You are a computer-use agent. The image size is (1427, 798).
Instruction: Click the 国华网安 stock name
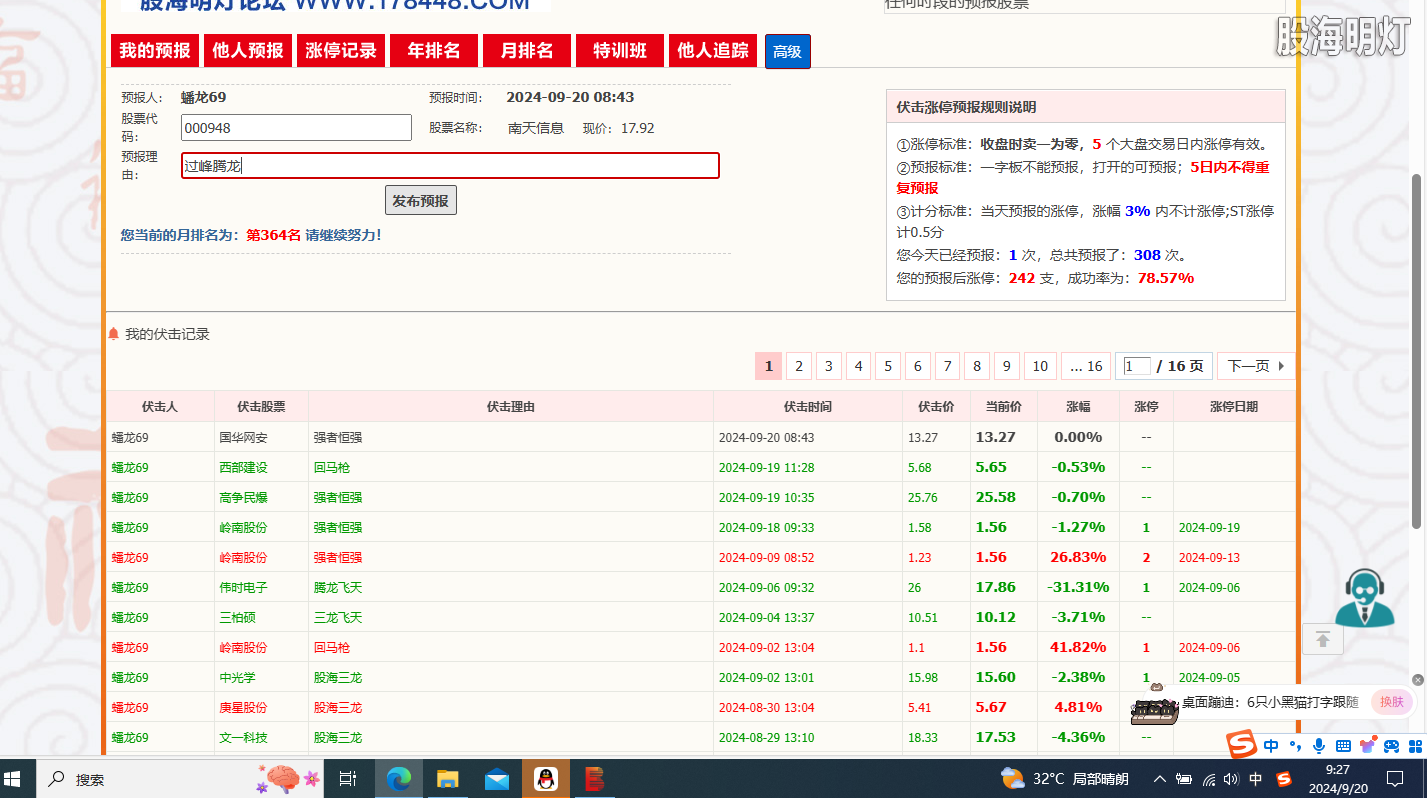(244, 438)
